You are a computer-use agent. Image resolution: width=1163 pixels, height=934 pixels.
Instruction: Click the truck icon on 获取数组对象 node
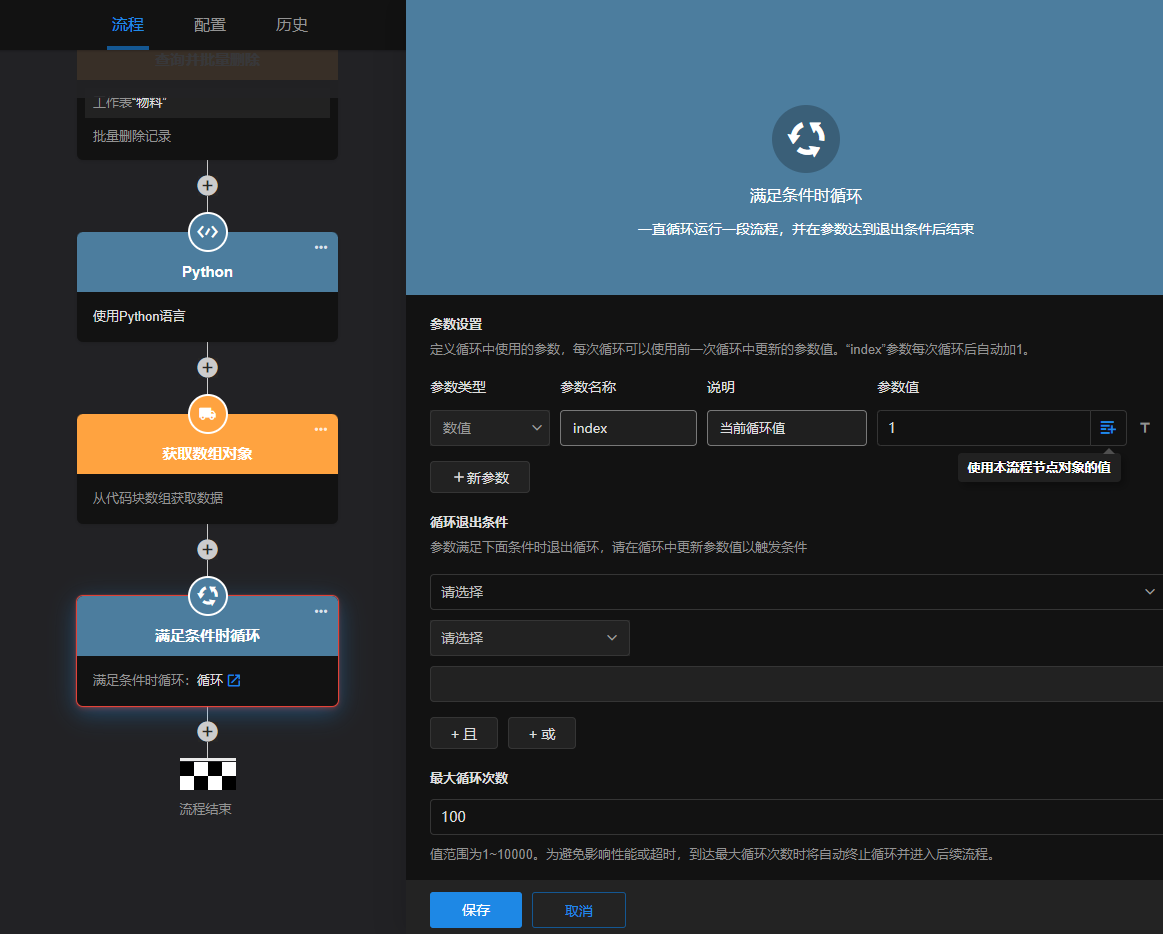207,414
